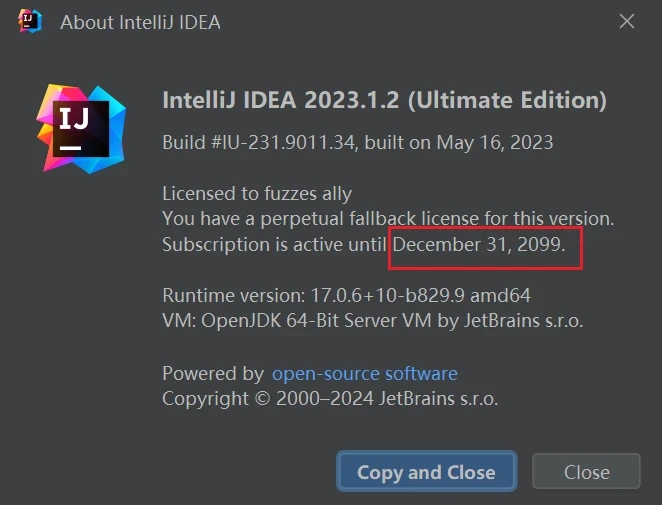The image size is (662, 505).
Task: Click the amd64 text in runtime line
Action: (500, 295)
